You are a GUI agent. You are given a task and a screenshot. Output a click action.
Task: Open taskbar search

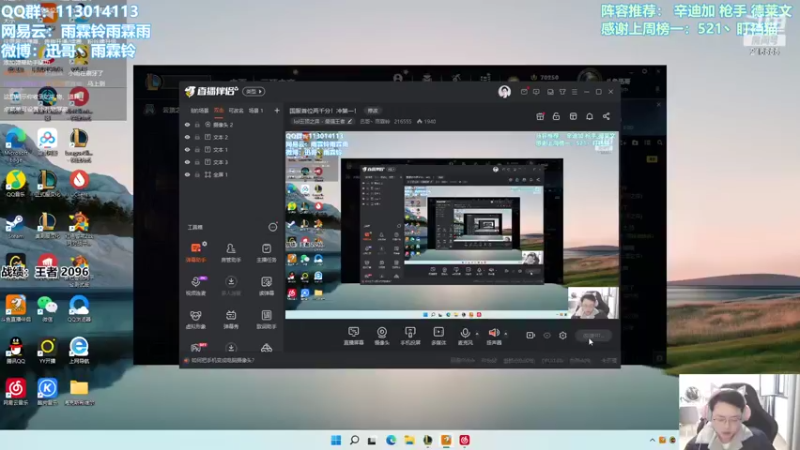(354, 440)
